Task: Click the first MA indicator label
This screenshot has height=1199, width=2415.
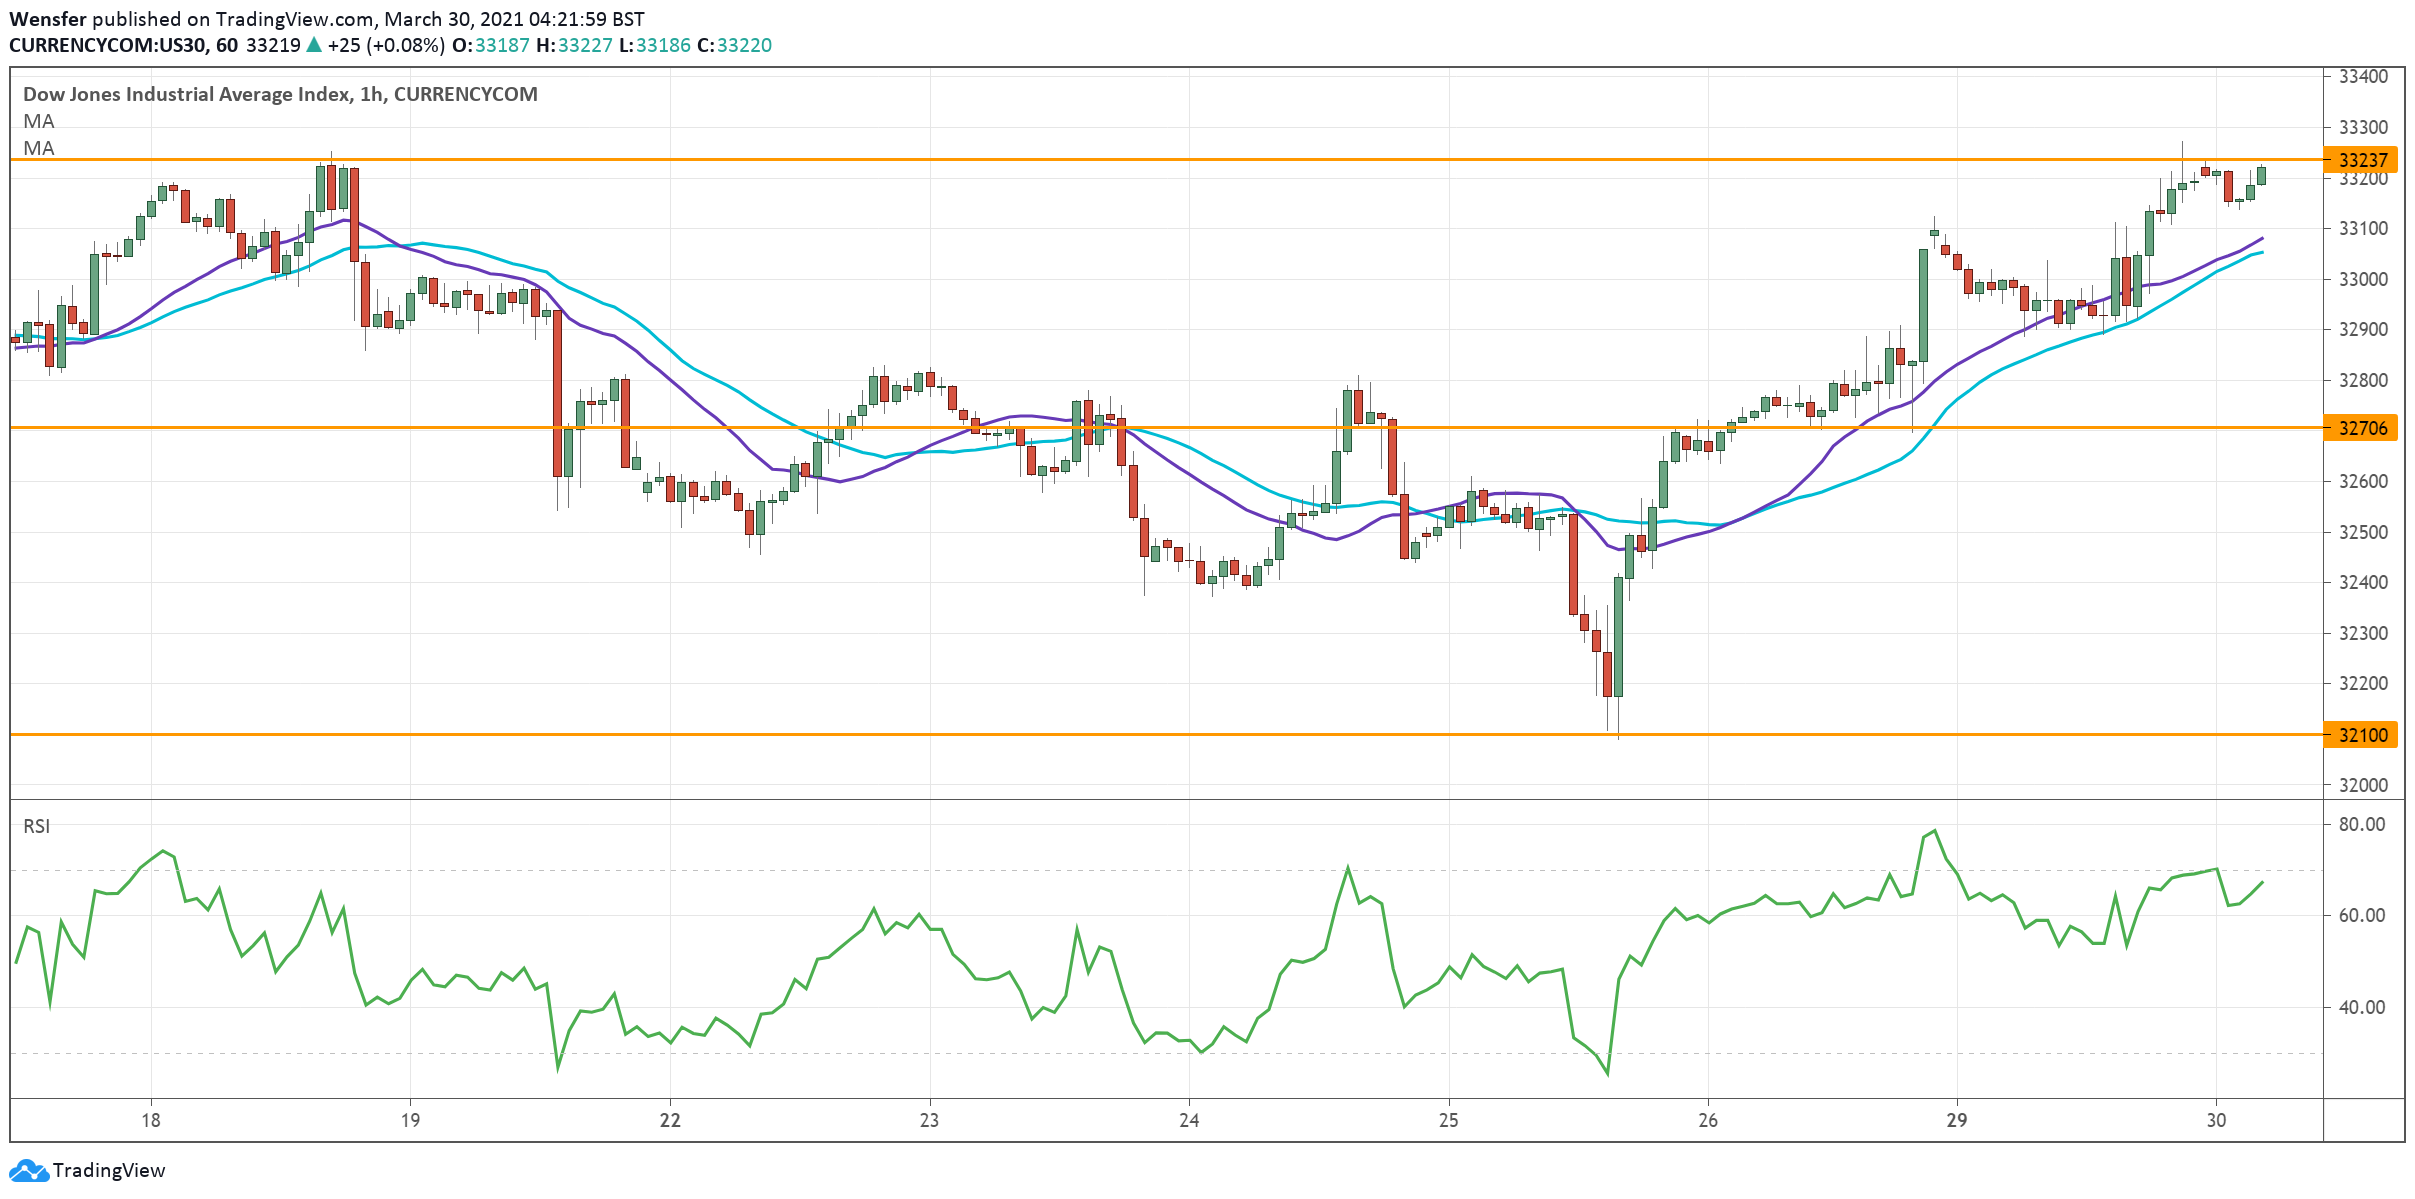Action: click(x=39, y=121)
